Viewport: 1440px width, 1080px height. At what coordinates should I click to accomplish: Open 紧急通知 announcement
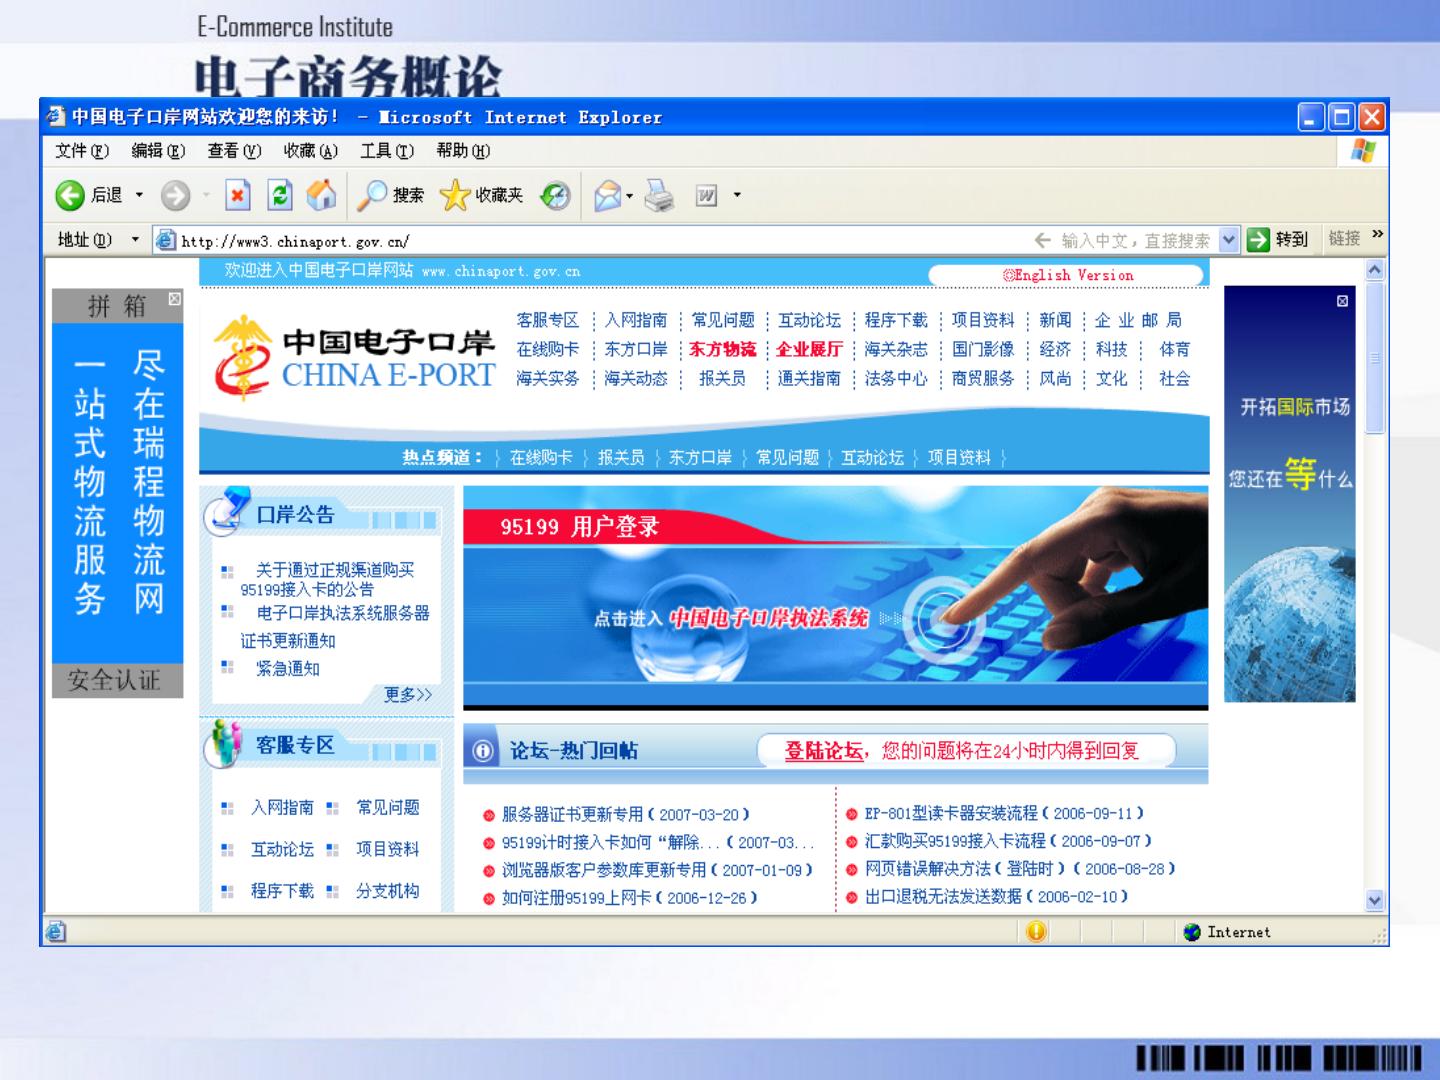click(288, 668)
